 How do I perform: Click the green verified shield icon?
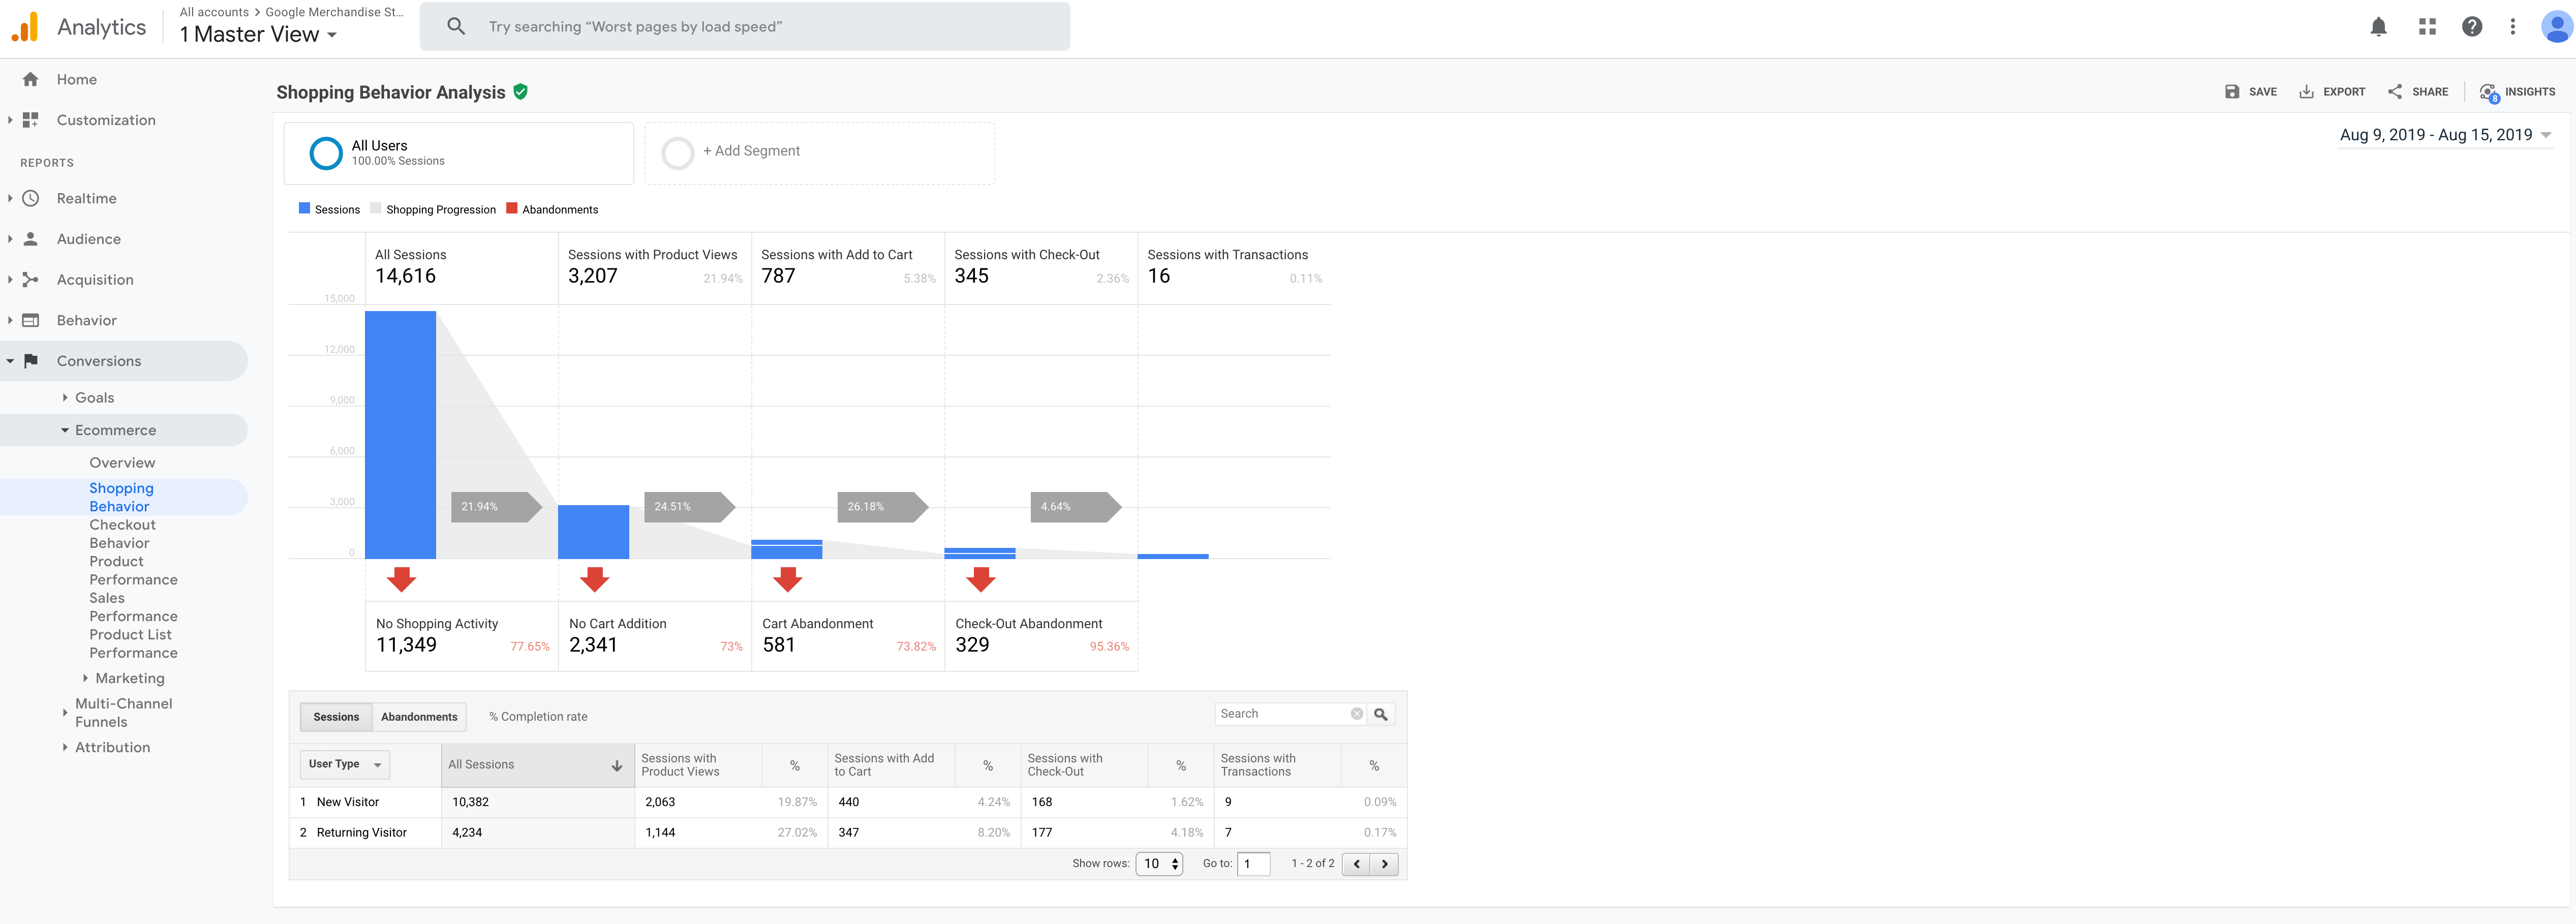tap(520, 92)
